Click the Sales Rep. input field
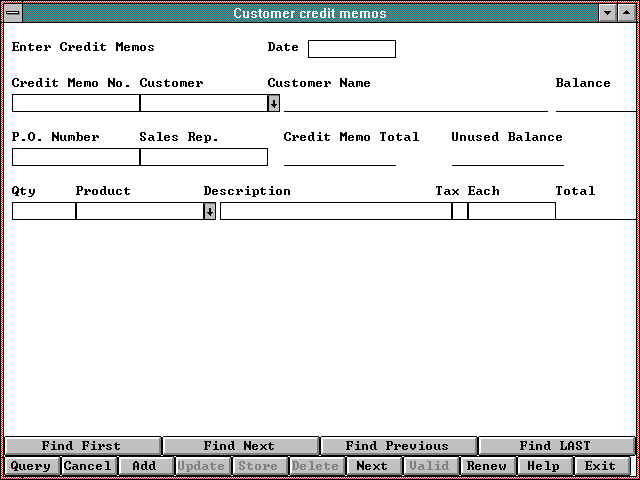 (203, 157)
